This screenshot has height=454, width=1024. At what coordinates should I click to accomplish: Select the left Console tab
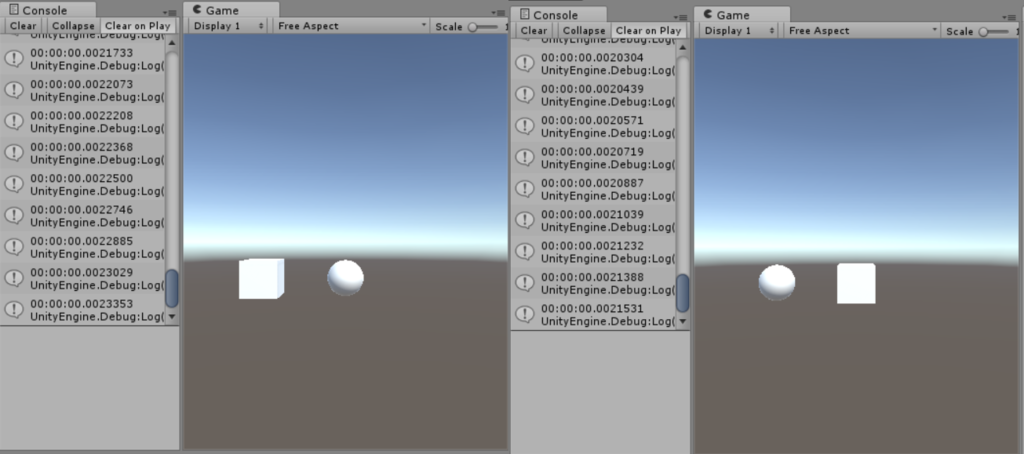pyautogui.click(x=48, y=10)
